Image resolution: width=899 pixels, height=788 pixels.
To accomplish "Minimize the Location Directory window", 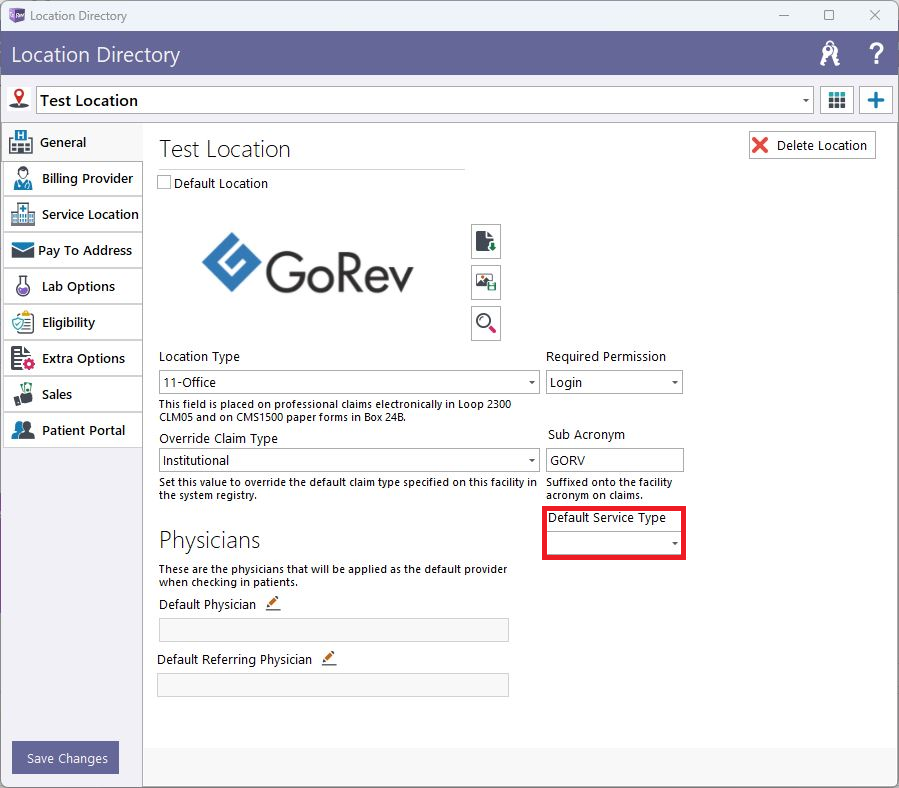I will point(784,15).
